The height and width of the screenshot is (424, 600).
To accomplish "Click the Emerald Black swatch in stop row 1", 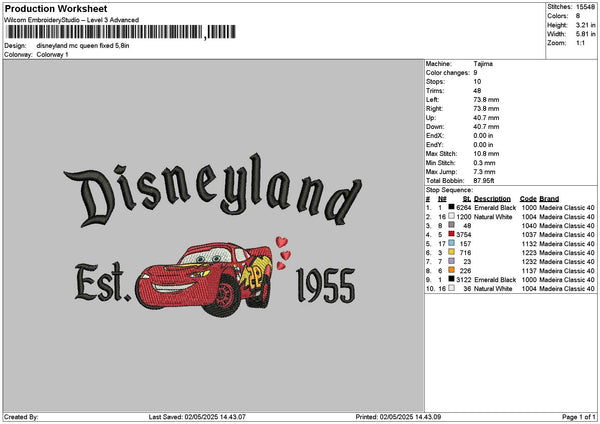I will (452, 207).
